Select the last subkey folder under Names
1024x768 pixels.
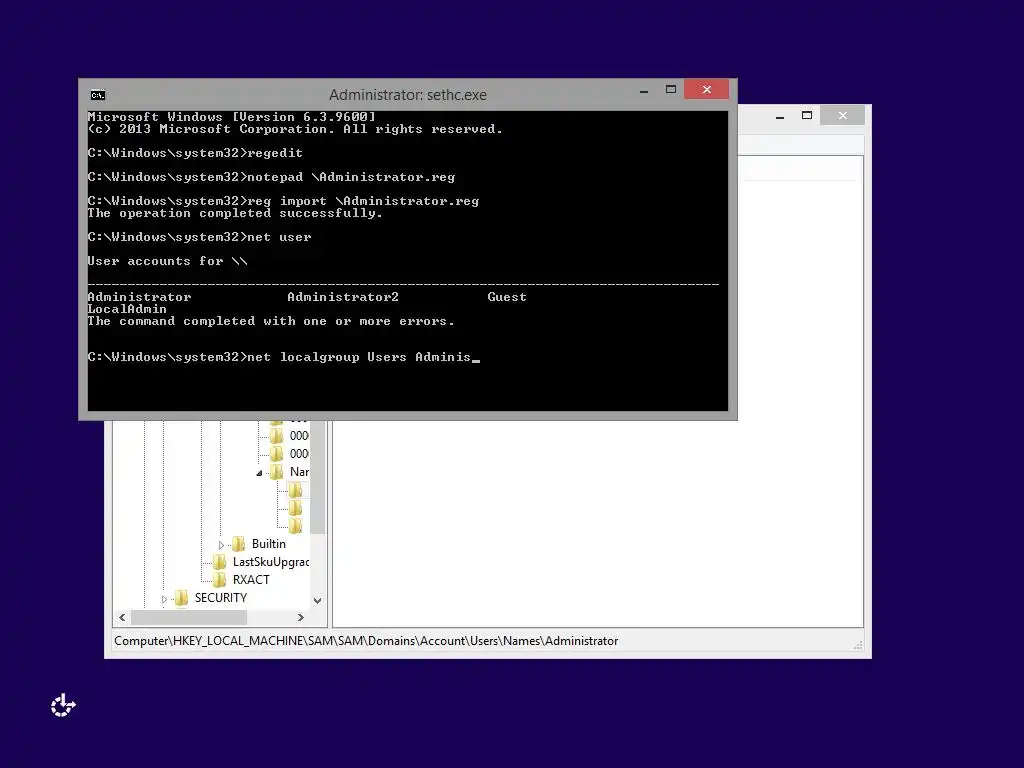tap(296, 526)
